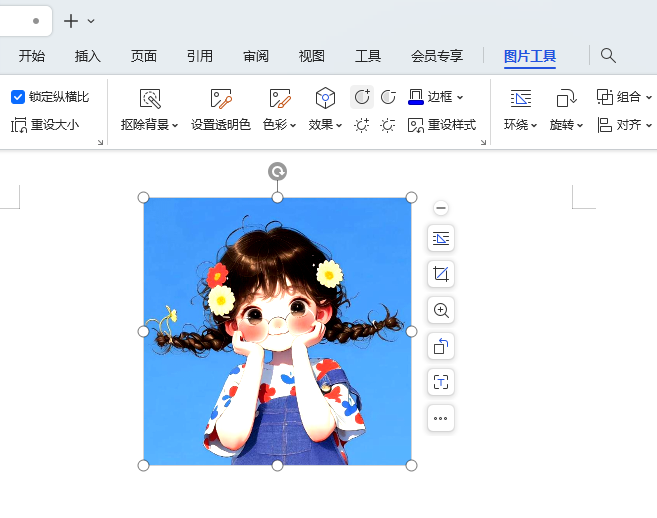Click the image rotation handle
657x518 pixels.
(x=277, y=172)
